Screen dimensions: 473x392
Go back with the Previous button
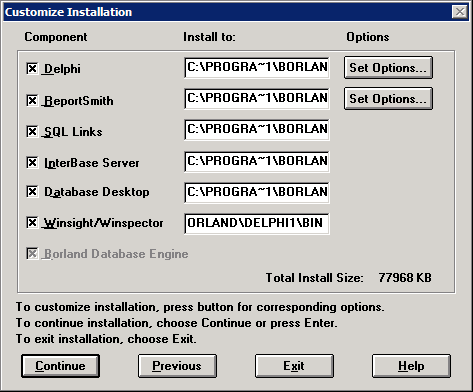(x=177, y=366)
